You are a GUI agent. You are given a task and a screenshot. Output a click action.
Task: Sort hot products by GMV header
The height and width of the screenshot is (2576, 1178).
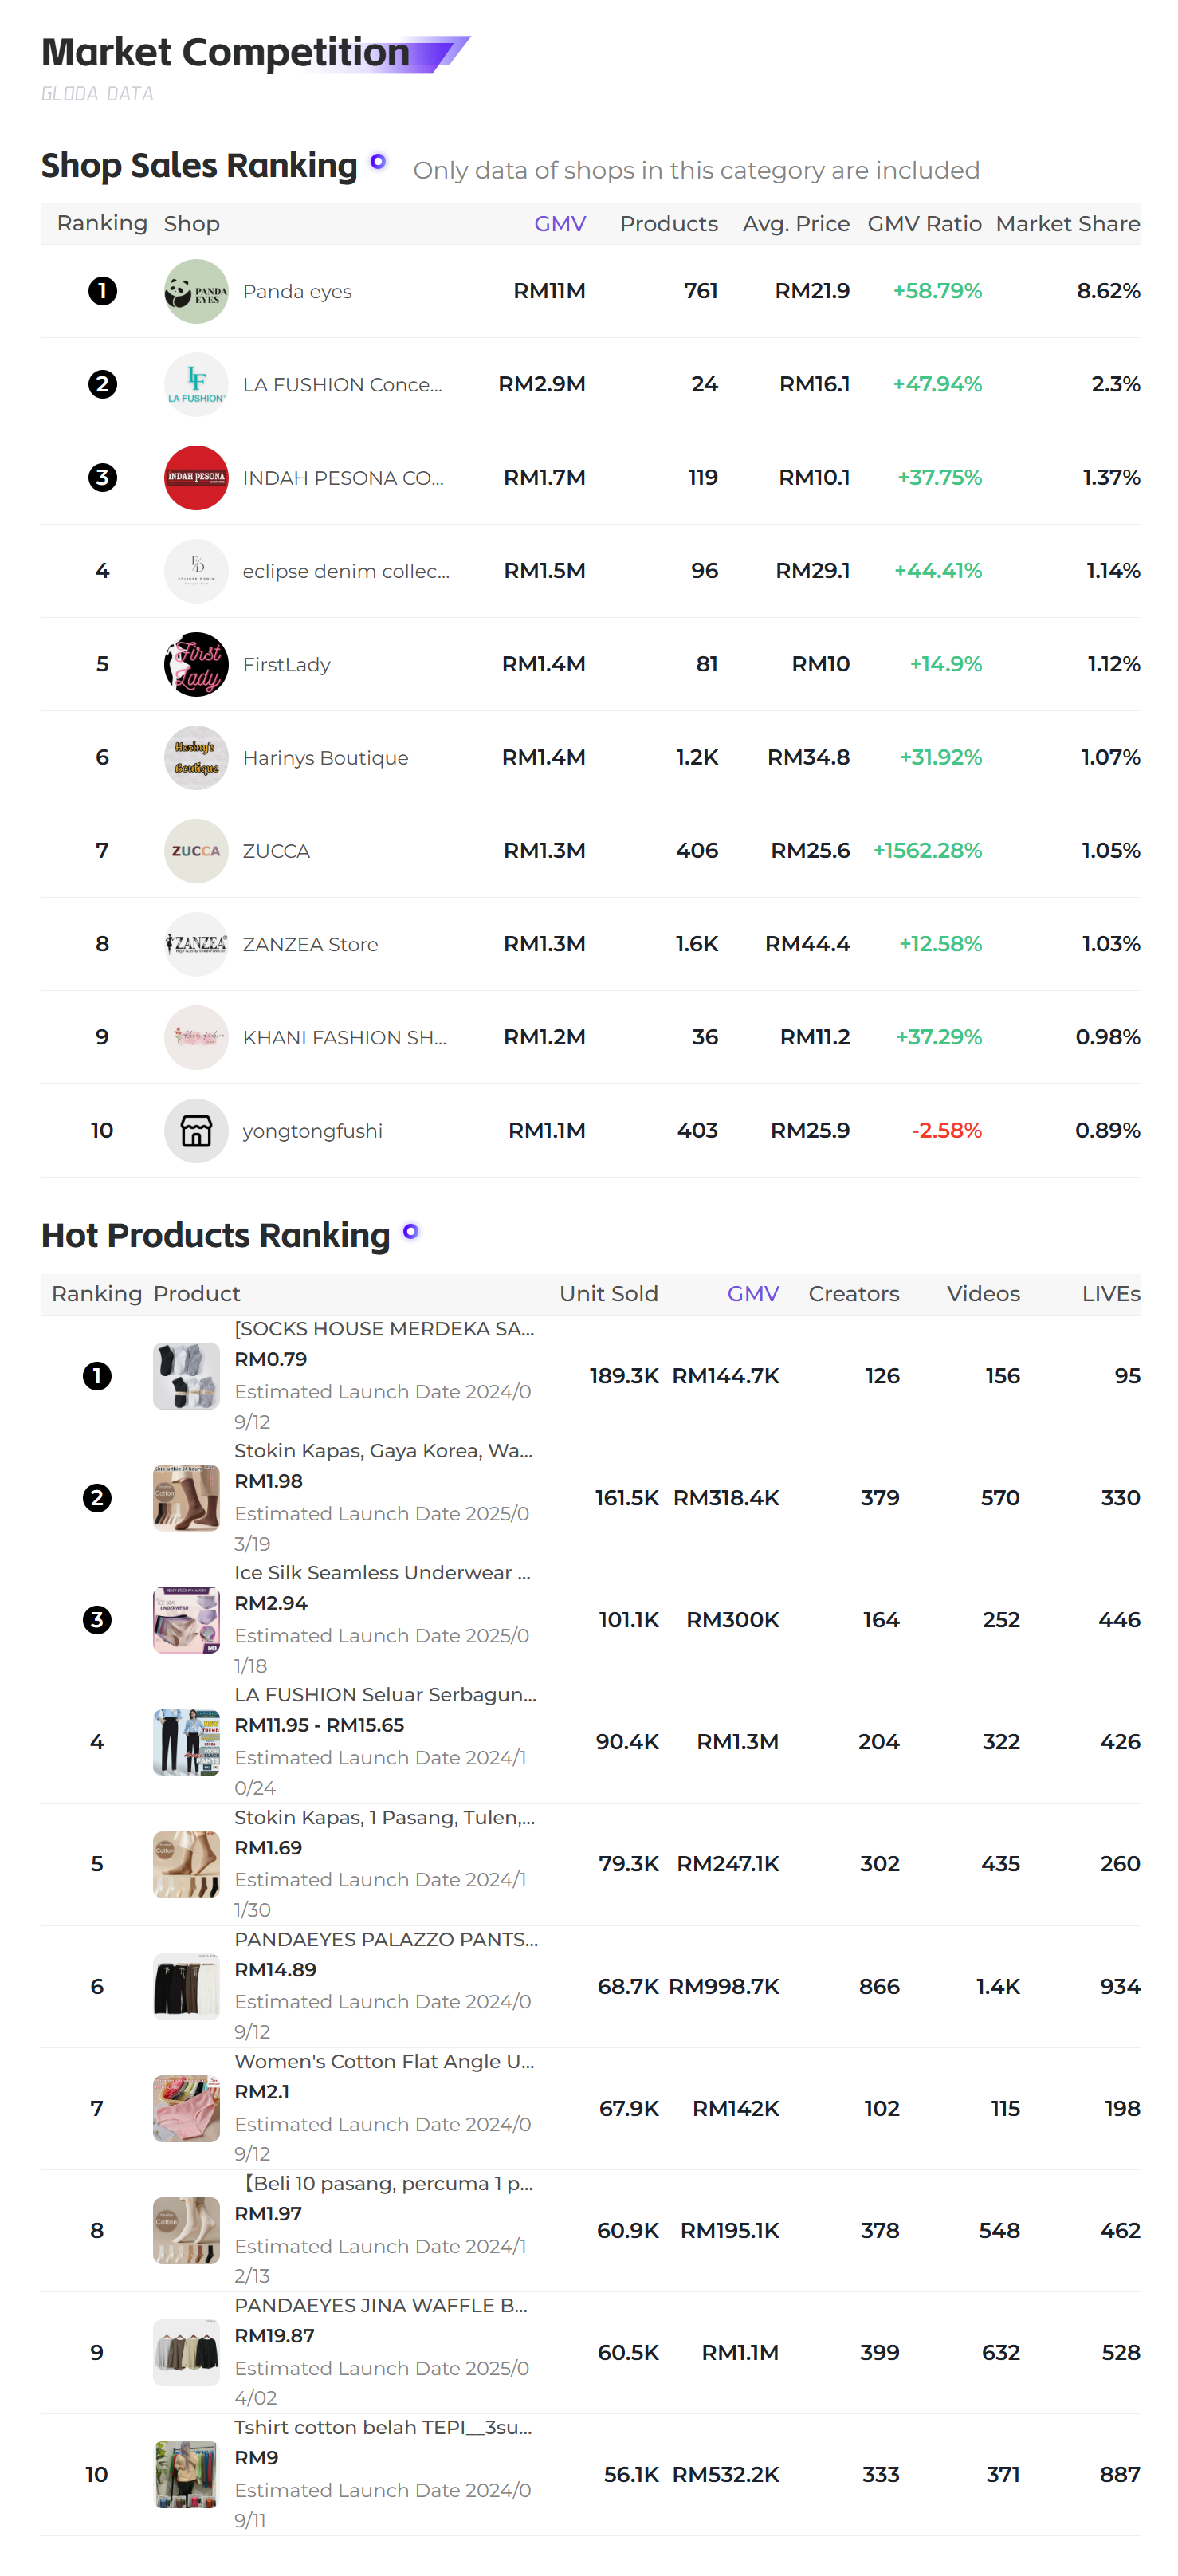(x=753, y=1294)
